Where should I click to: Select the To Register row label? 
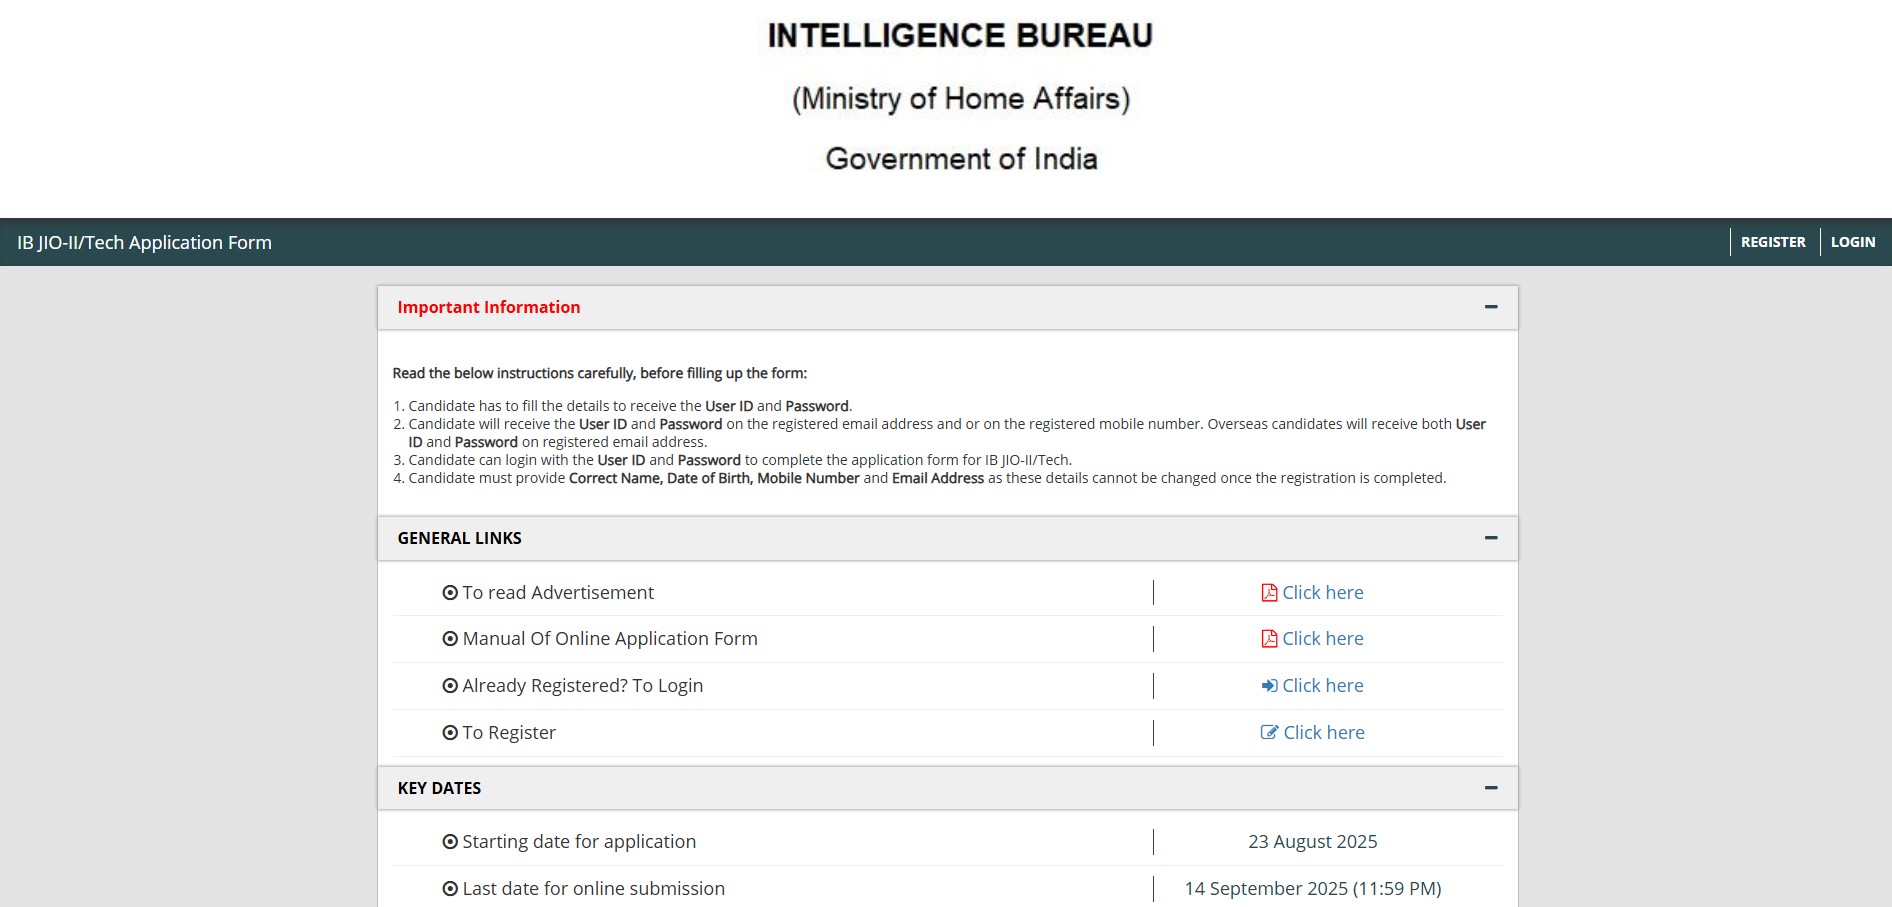[x=509, y=732]
